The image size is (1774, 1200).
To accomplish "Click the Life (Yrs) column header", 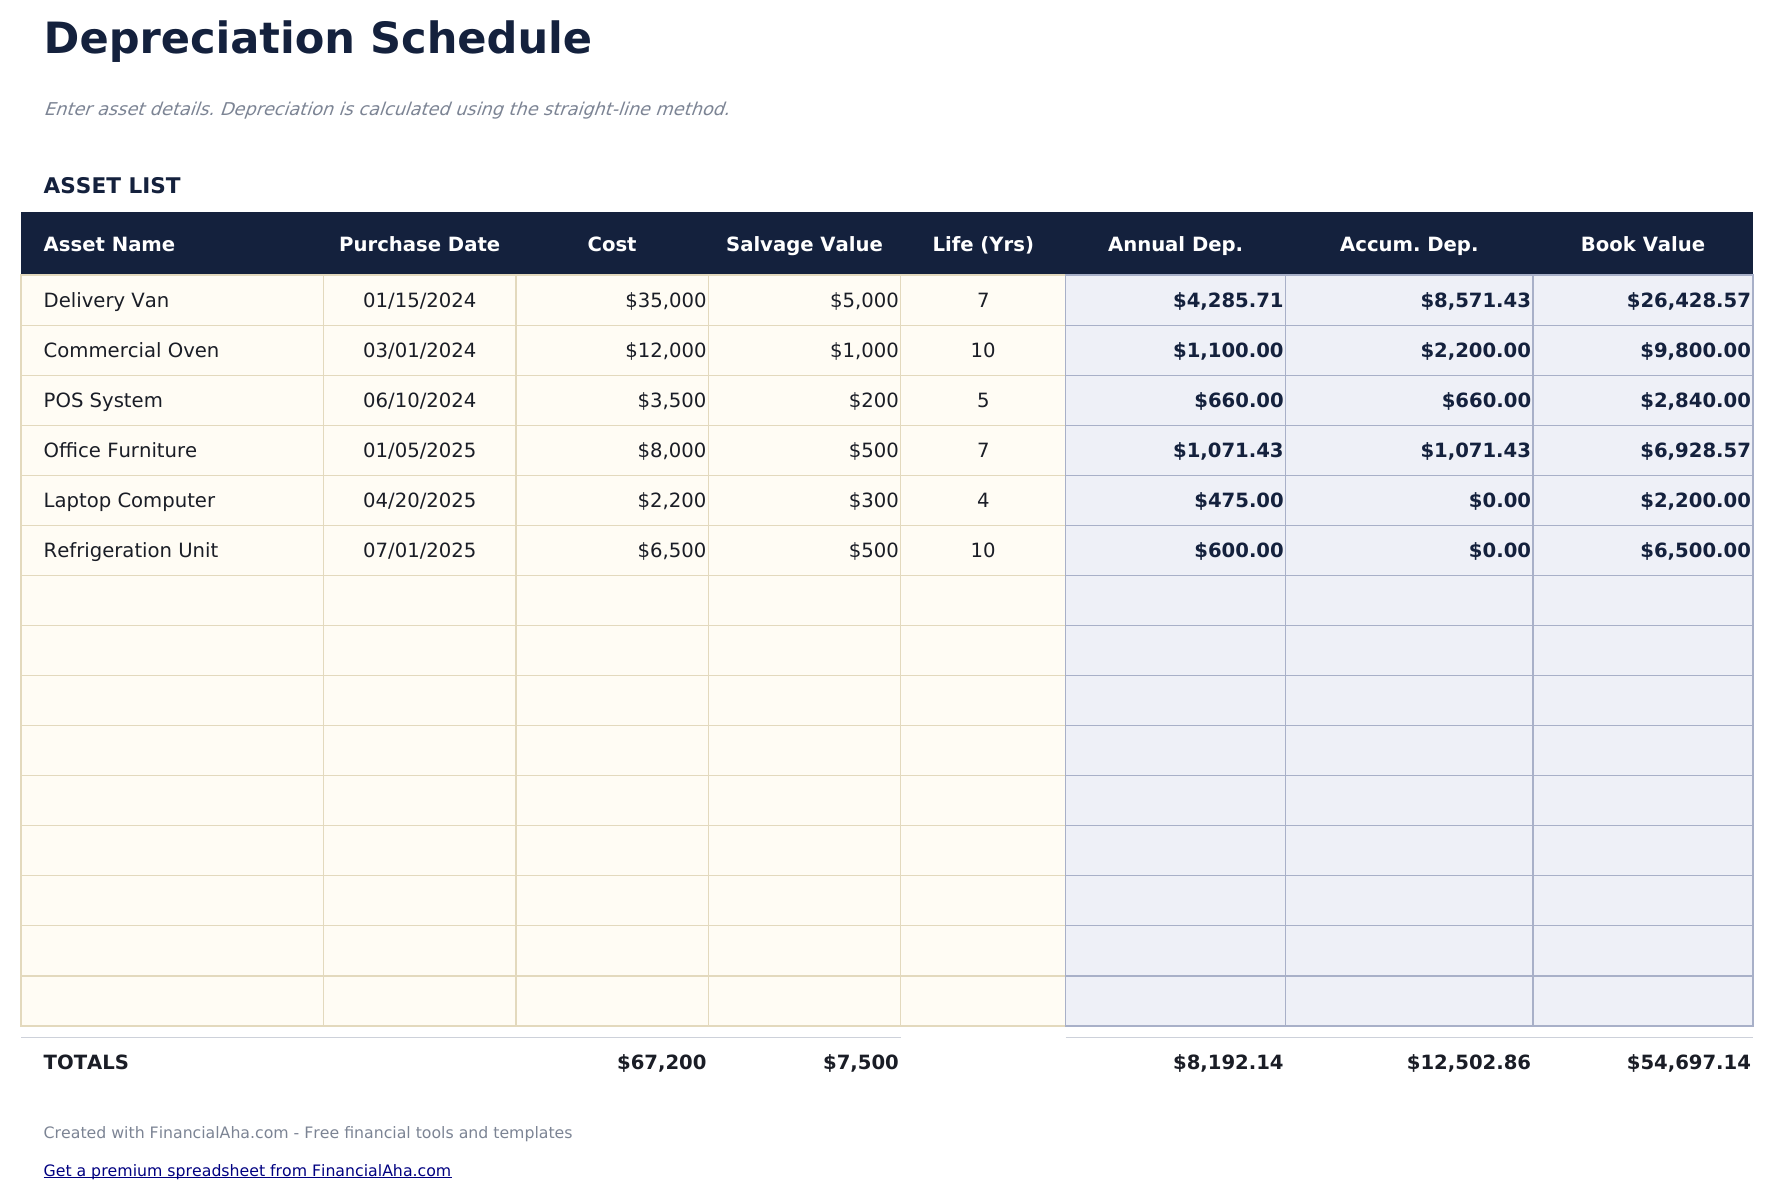I will (x=983, y=243).
